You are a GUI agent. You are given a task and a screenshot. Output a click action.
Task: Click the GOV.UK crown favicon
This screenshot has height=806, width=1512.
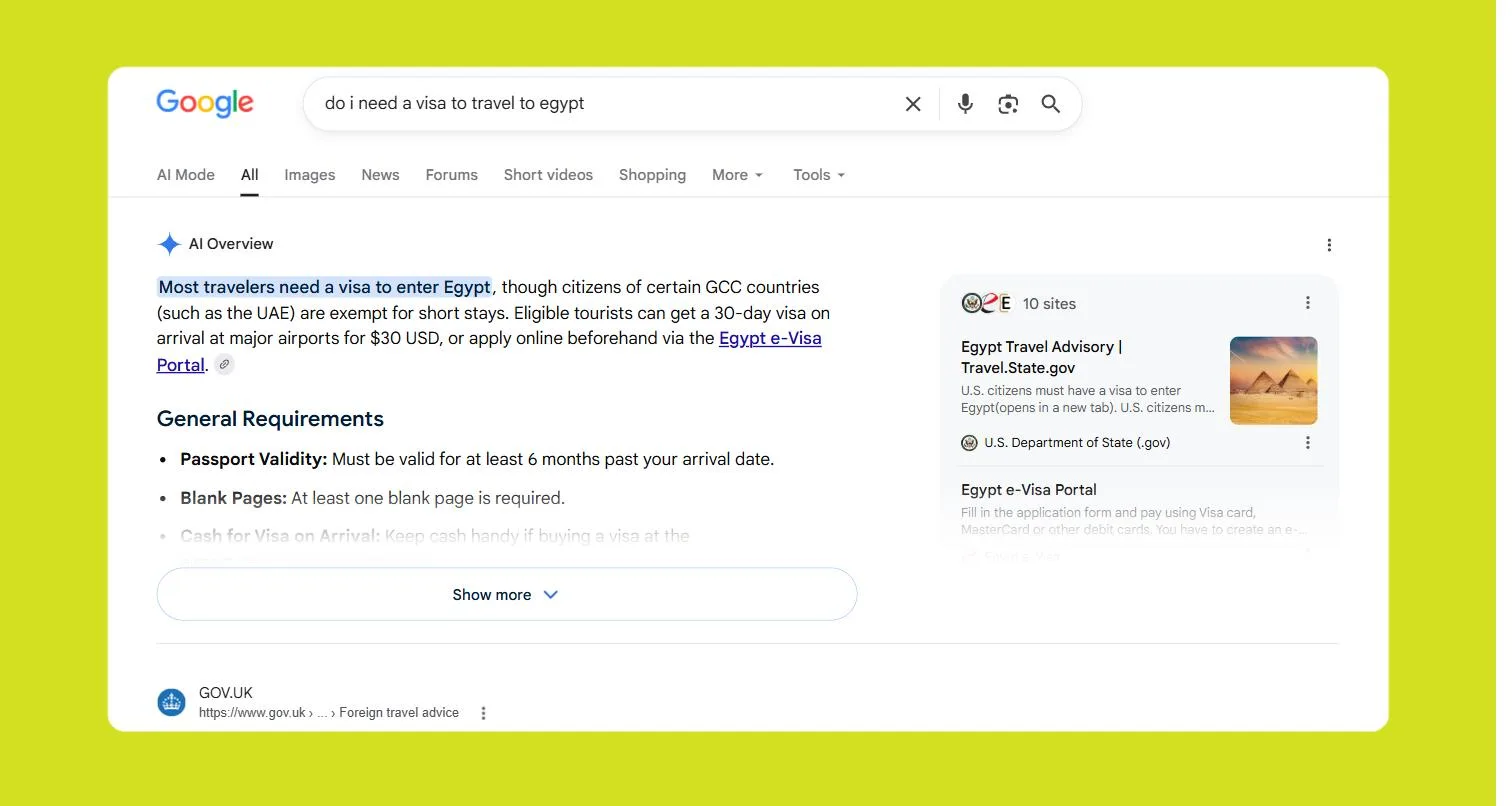[x=171, y=702]
